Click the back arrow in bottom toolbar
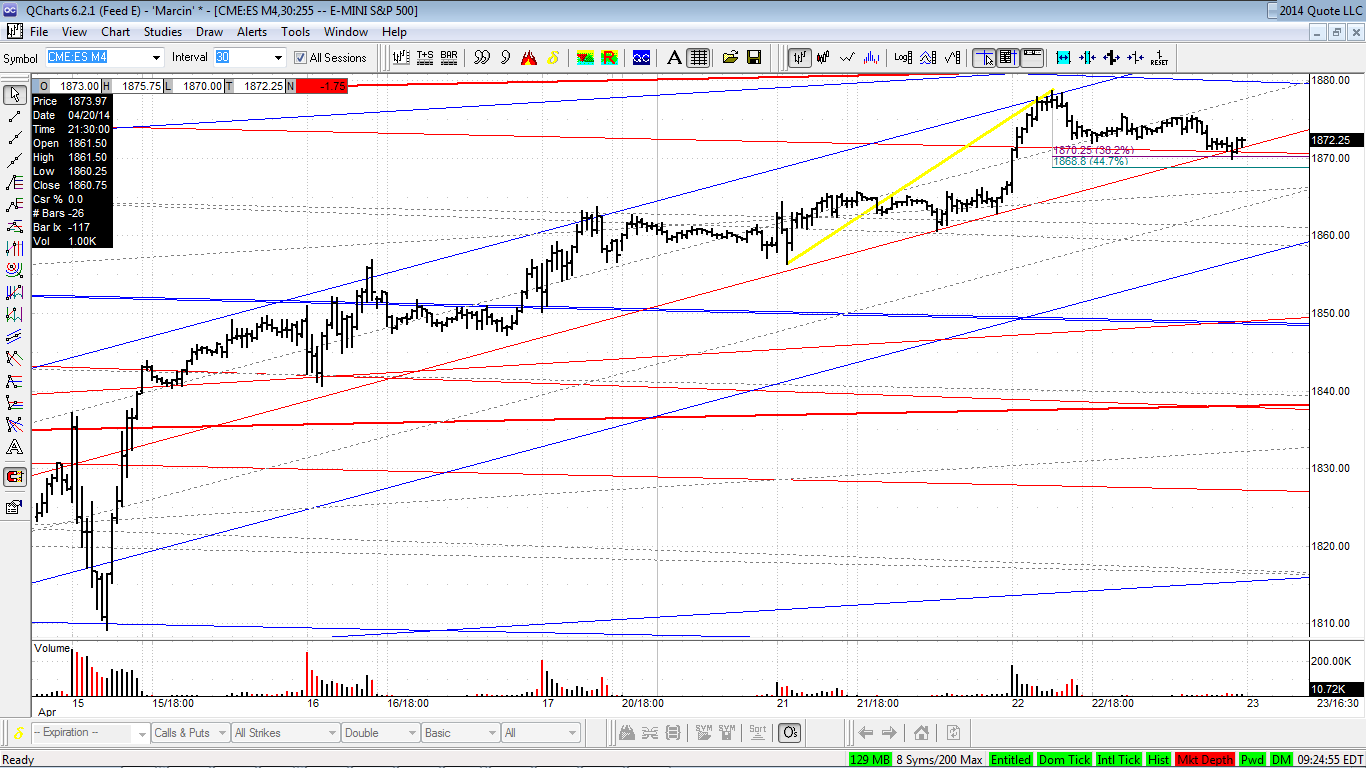This screenshot has height=768, width=1366. (867, 733)
